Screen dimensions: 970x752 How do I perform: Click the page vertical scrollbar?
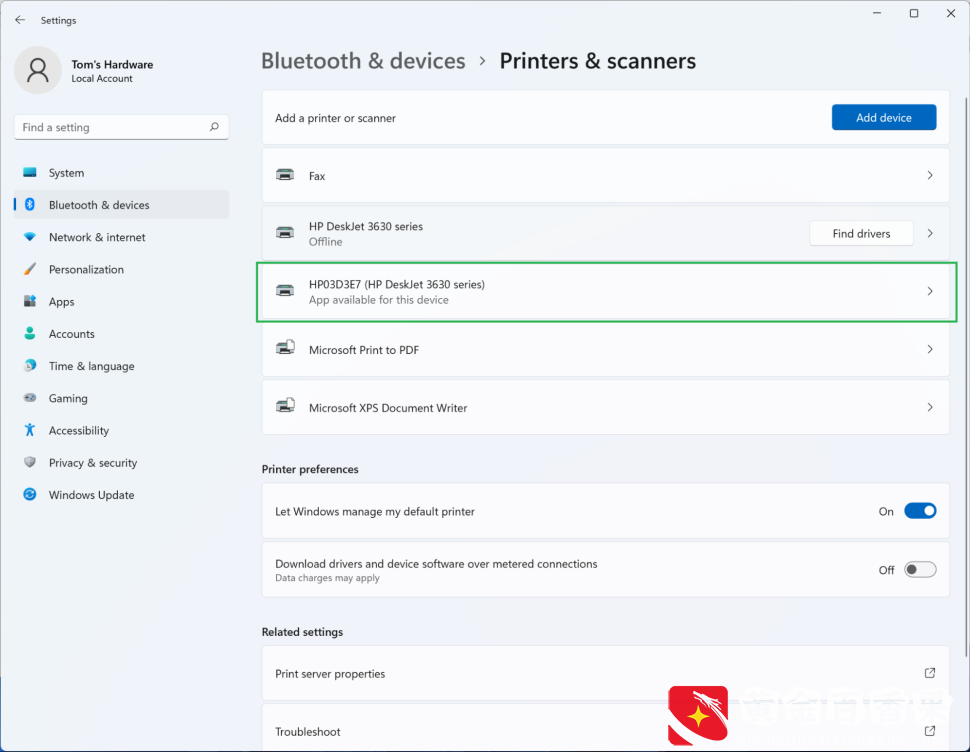coord(966,377)
